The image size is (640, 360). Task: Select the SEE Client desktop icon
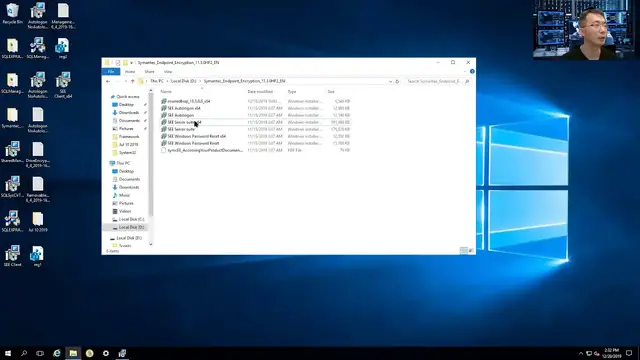point(12,256)
